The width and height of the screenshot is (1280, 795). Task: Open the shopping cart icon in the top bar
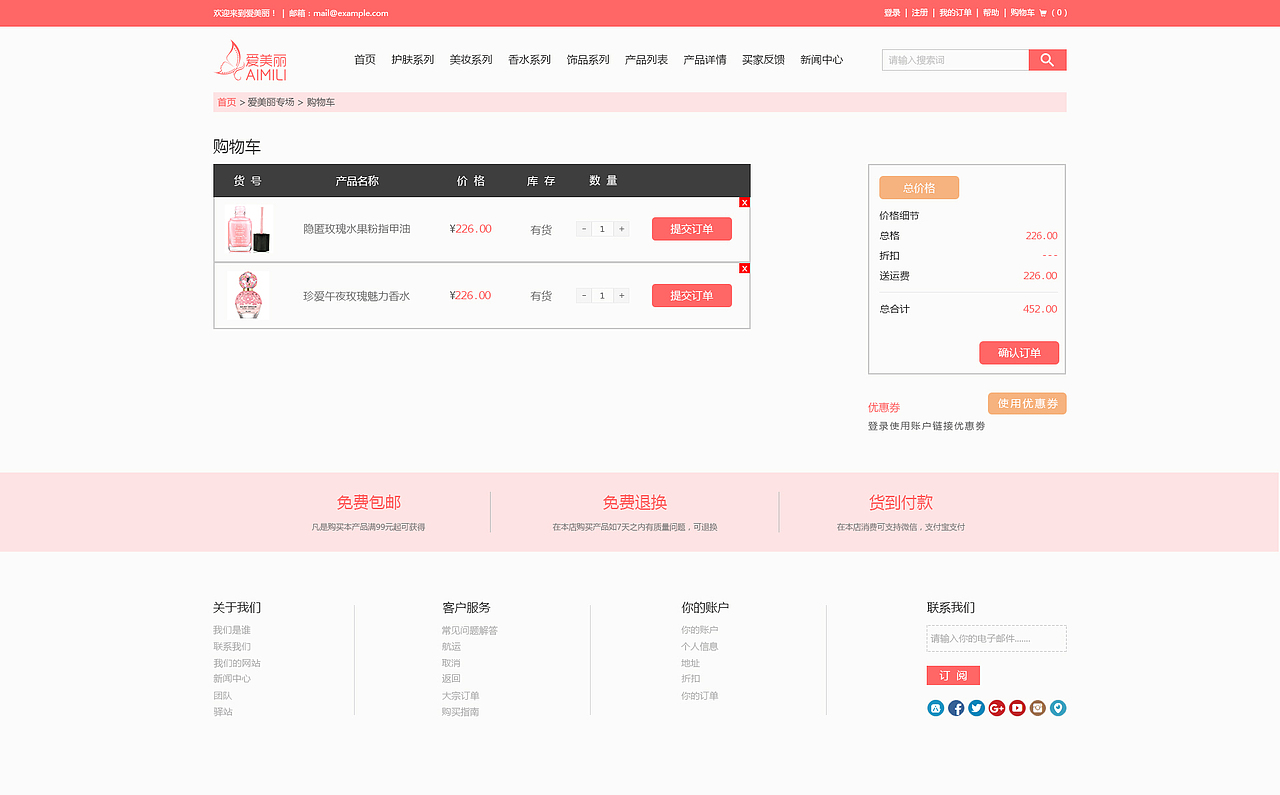click(x=1043, y=13)
